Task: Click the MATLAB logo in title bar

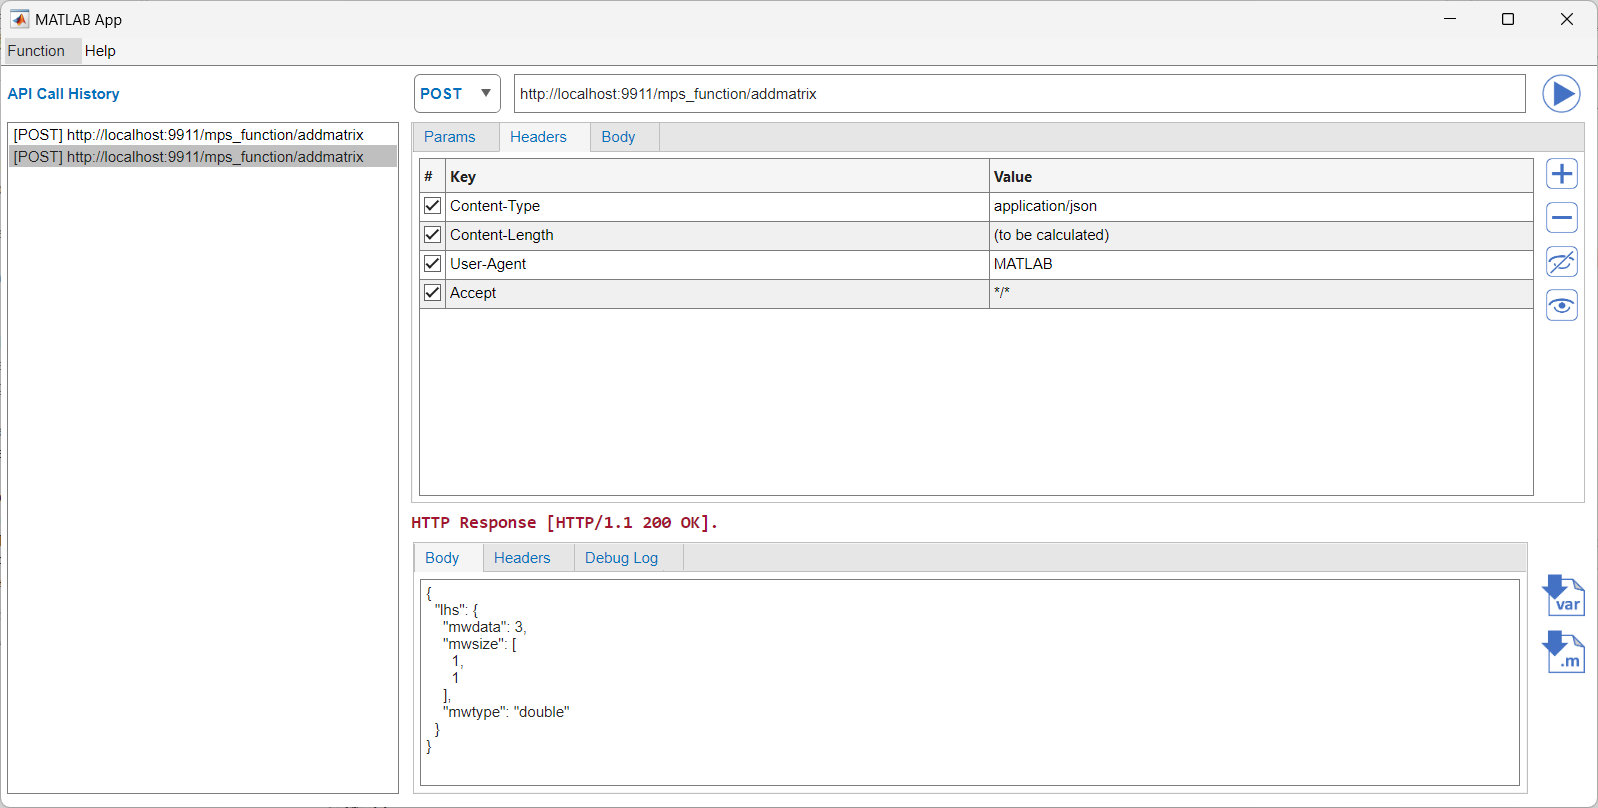Action: (x=19, y=19)
